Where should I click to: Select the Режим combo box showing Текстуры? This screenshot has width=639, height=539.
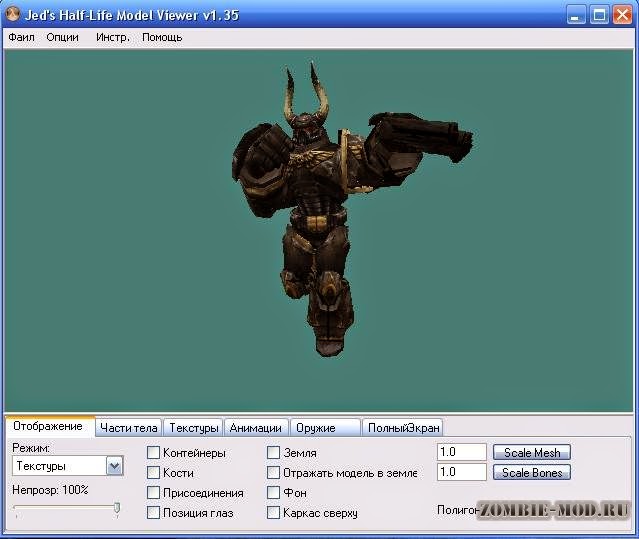68,466
